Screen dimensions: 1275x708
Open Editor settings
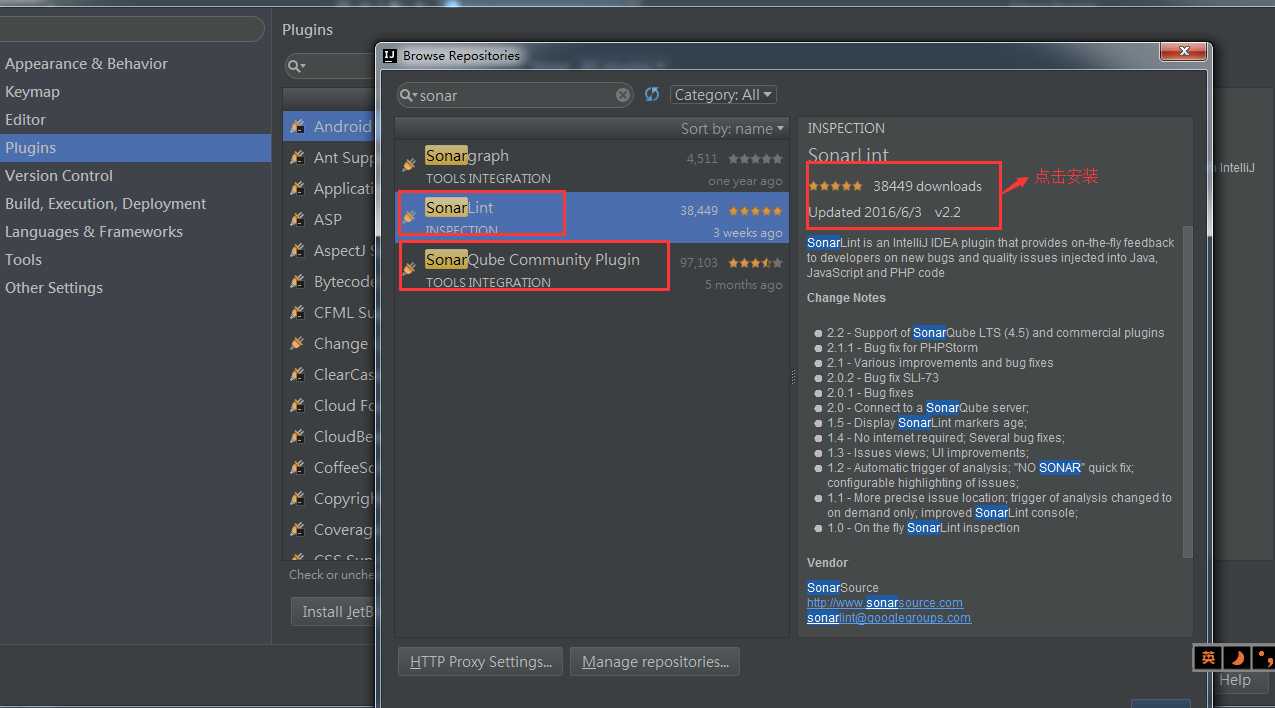tap(25, 119)
